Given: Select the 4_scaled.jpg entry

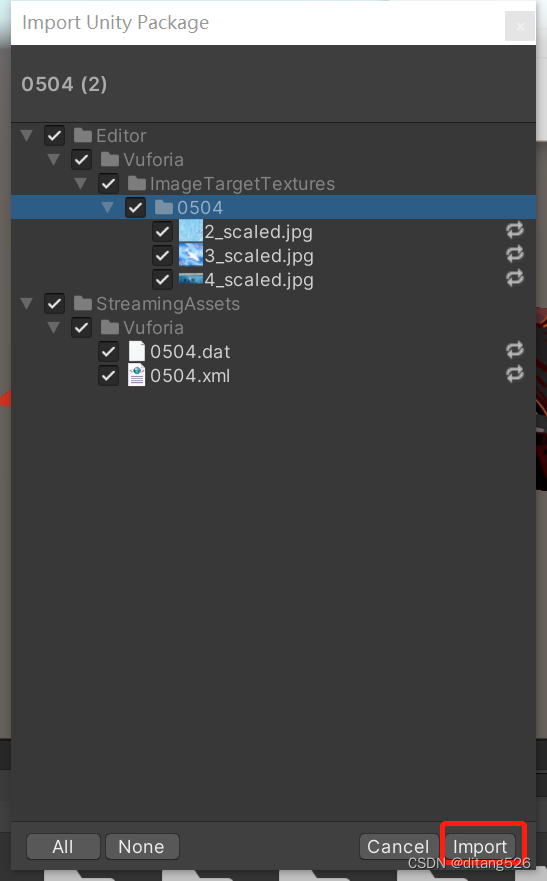Looking at the screenshot, I should point(246,279).
